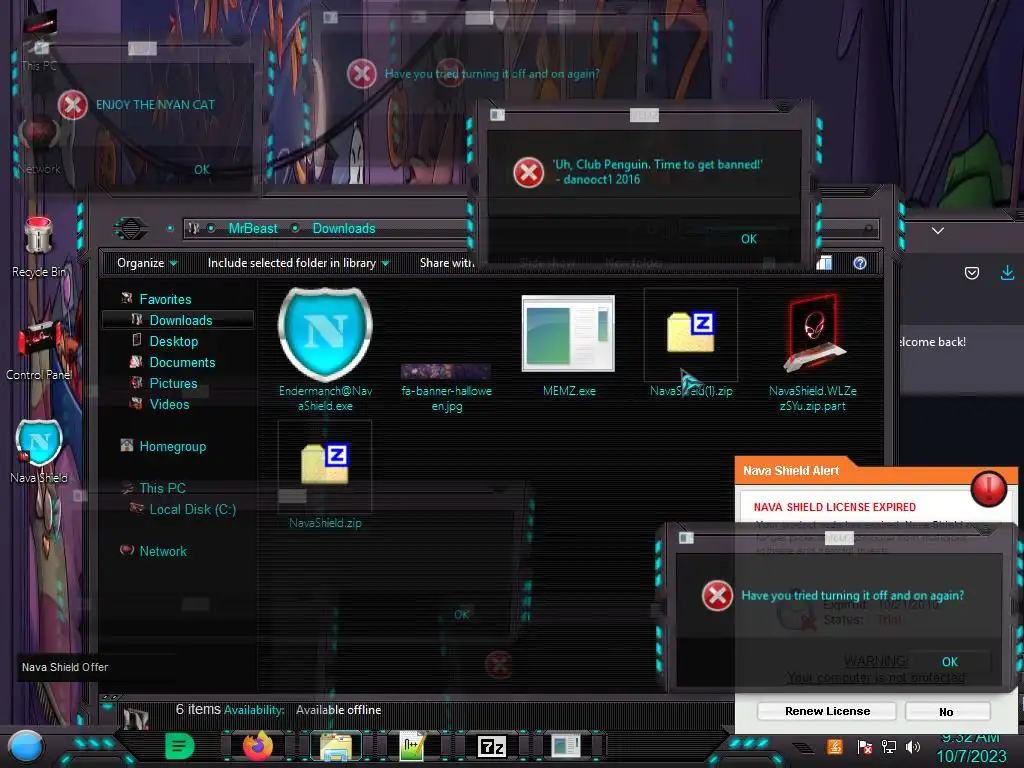Select NavaShield(1).zip file
Screen dimensions: 1024x768
tap(691, 344)
